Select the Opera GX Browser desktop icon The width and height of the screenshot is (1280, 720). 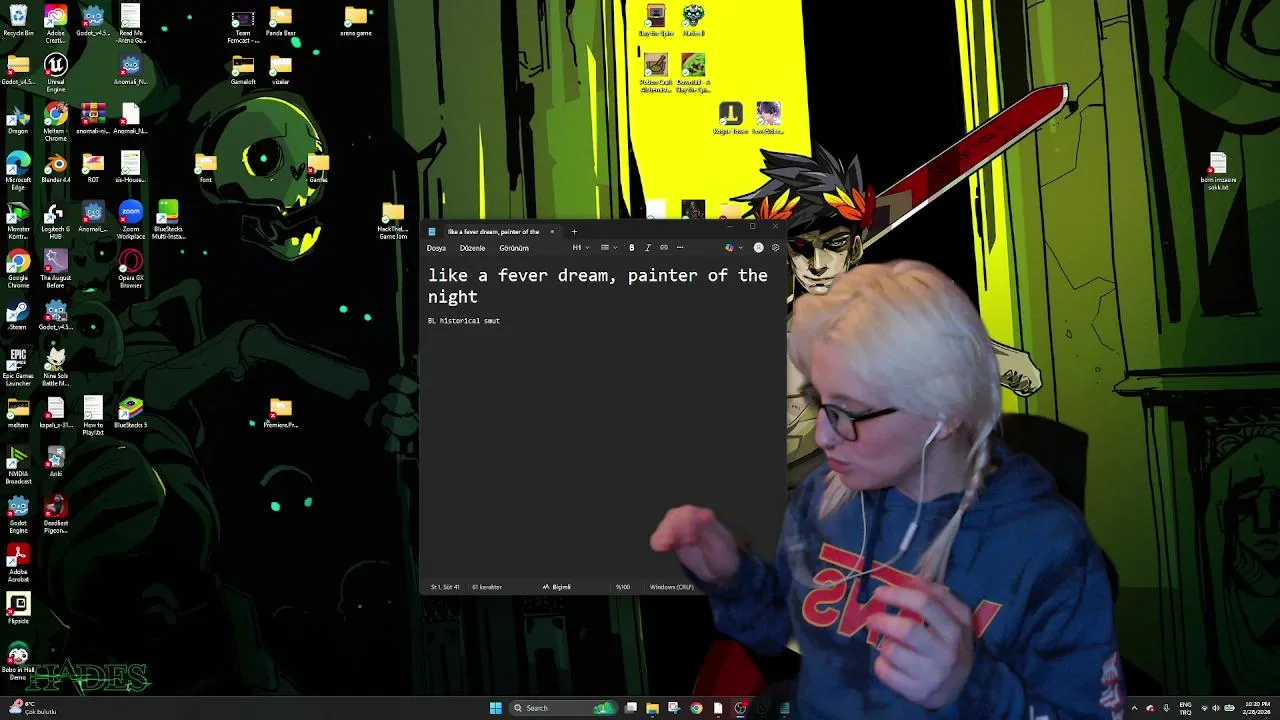click(130, 269)
